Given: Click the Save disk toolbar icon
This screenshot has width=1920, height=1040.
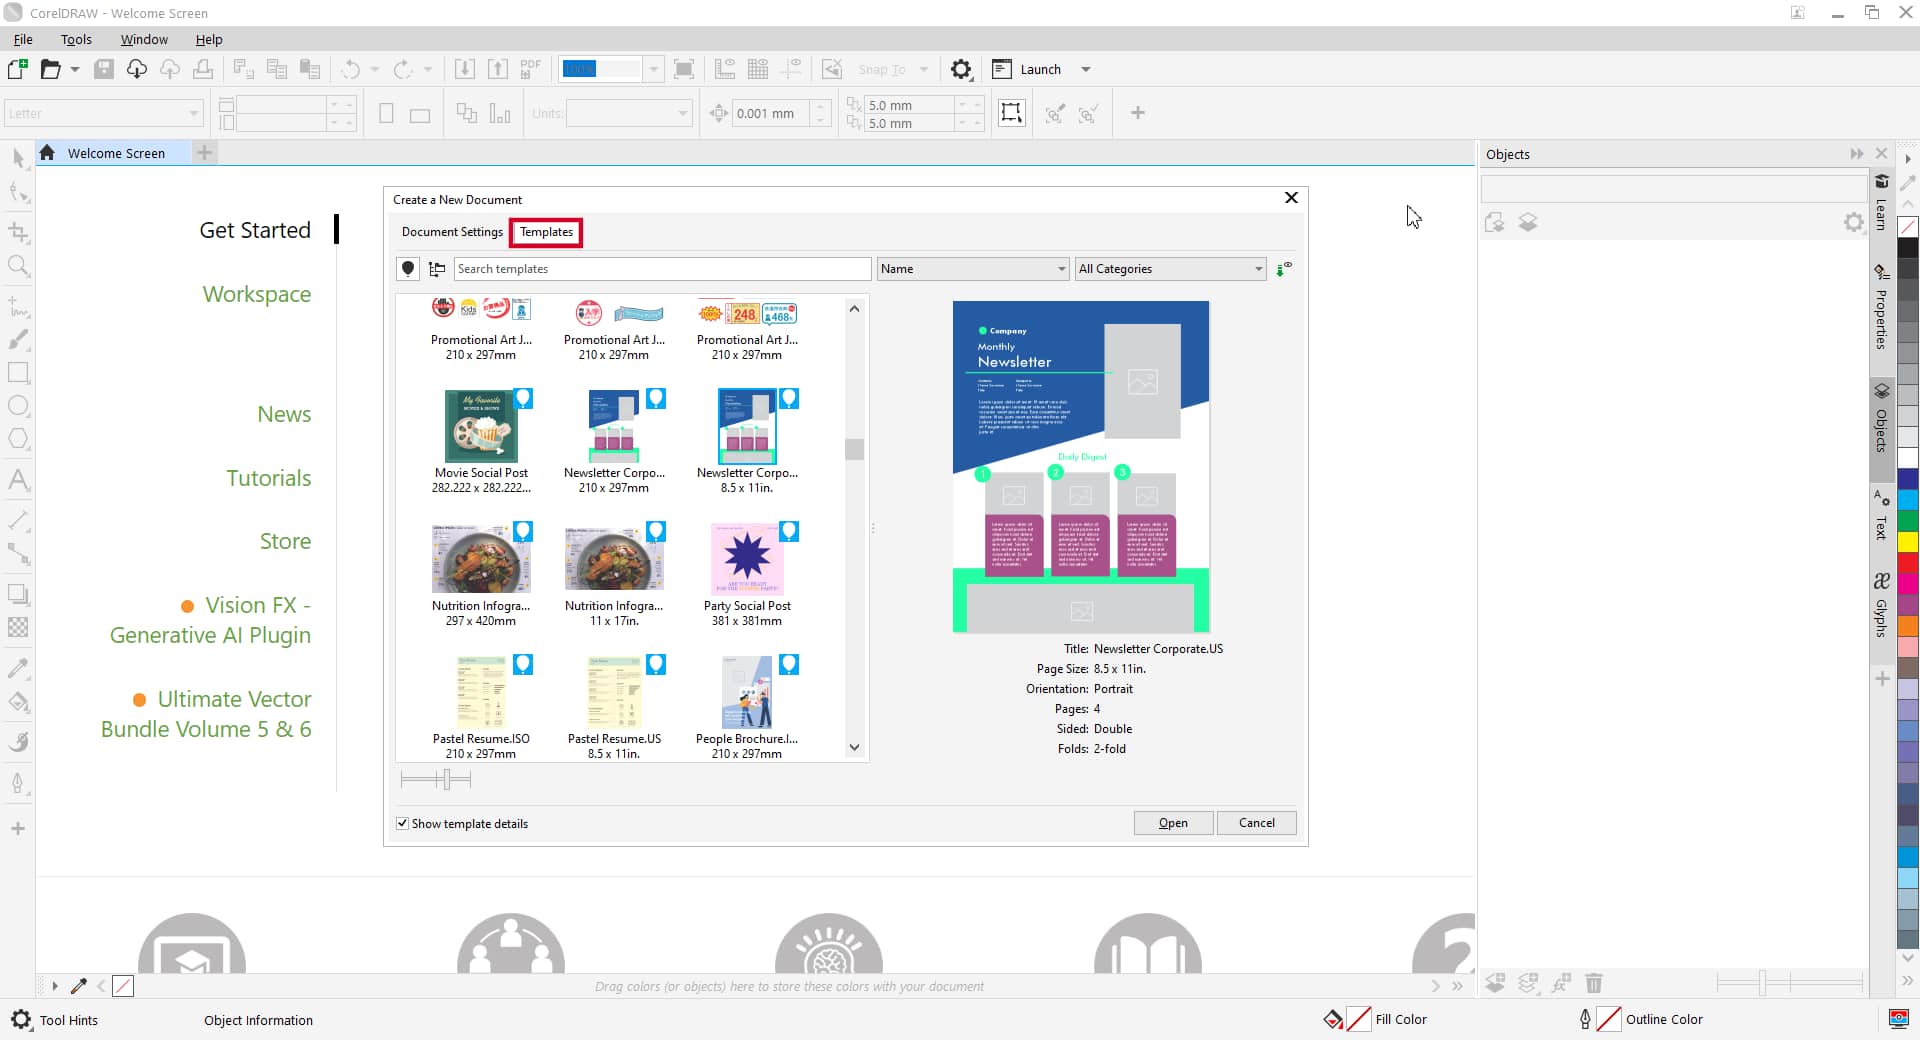Looking at the screenshot, I should [104, 69].
